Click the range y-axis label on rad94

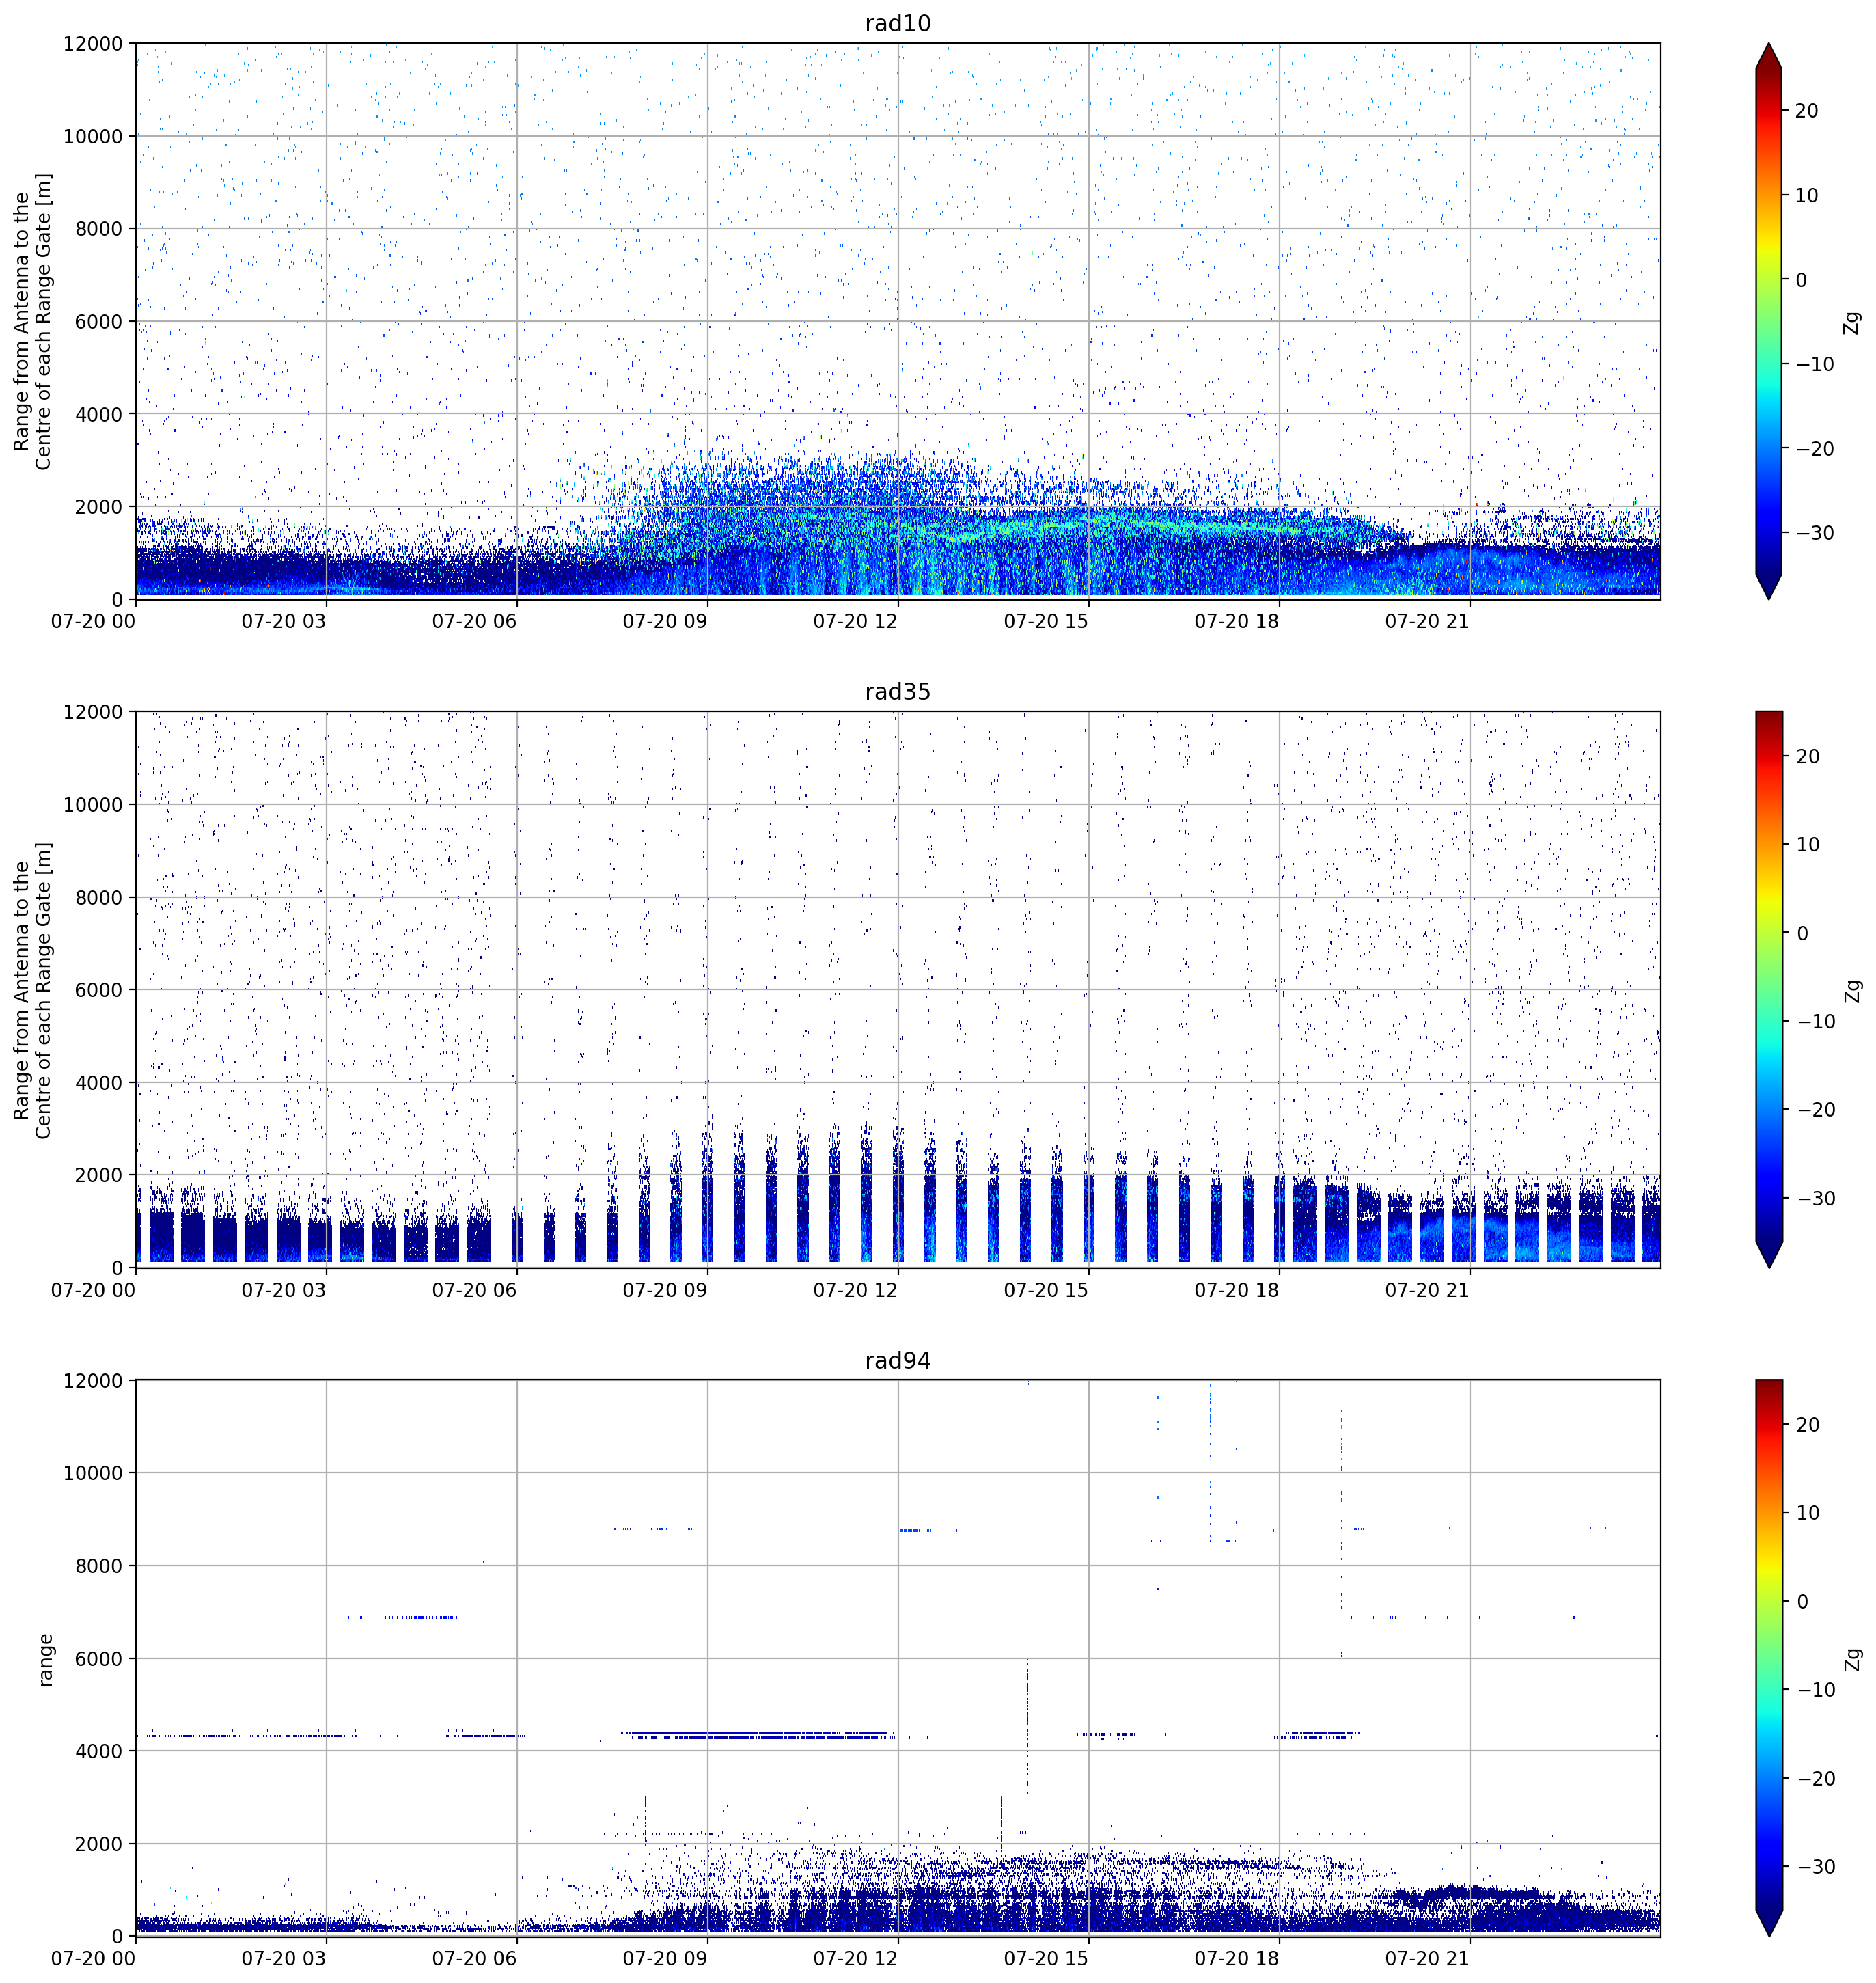click(44, 1660)
